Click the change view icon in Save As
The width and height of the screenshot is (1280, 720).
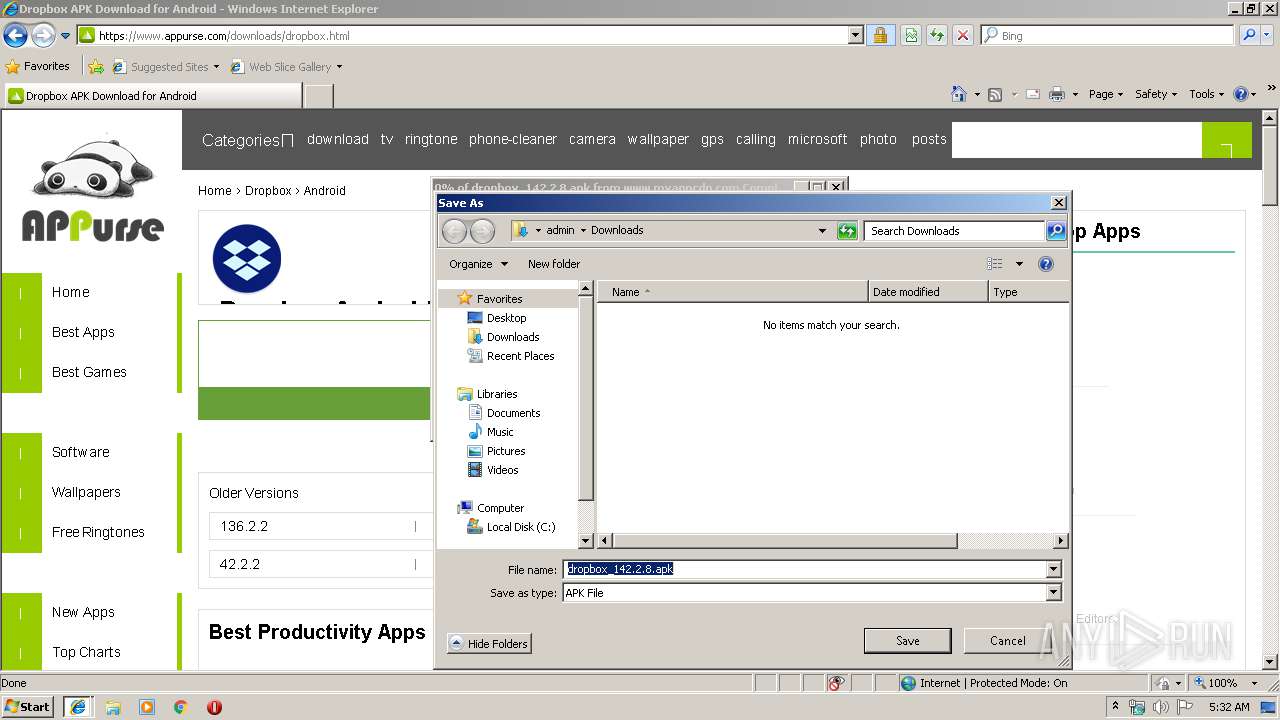coord(994,264)
